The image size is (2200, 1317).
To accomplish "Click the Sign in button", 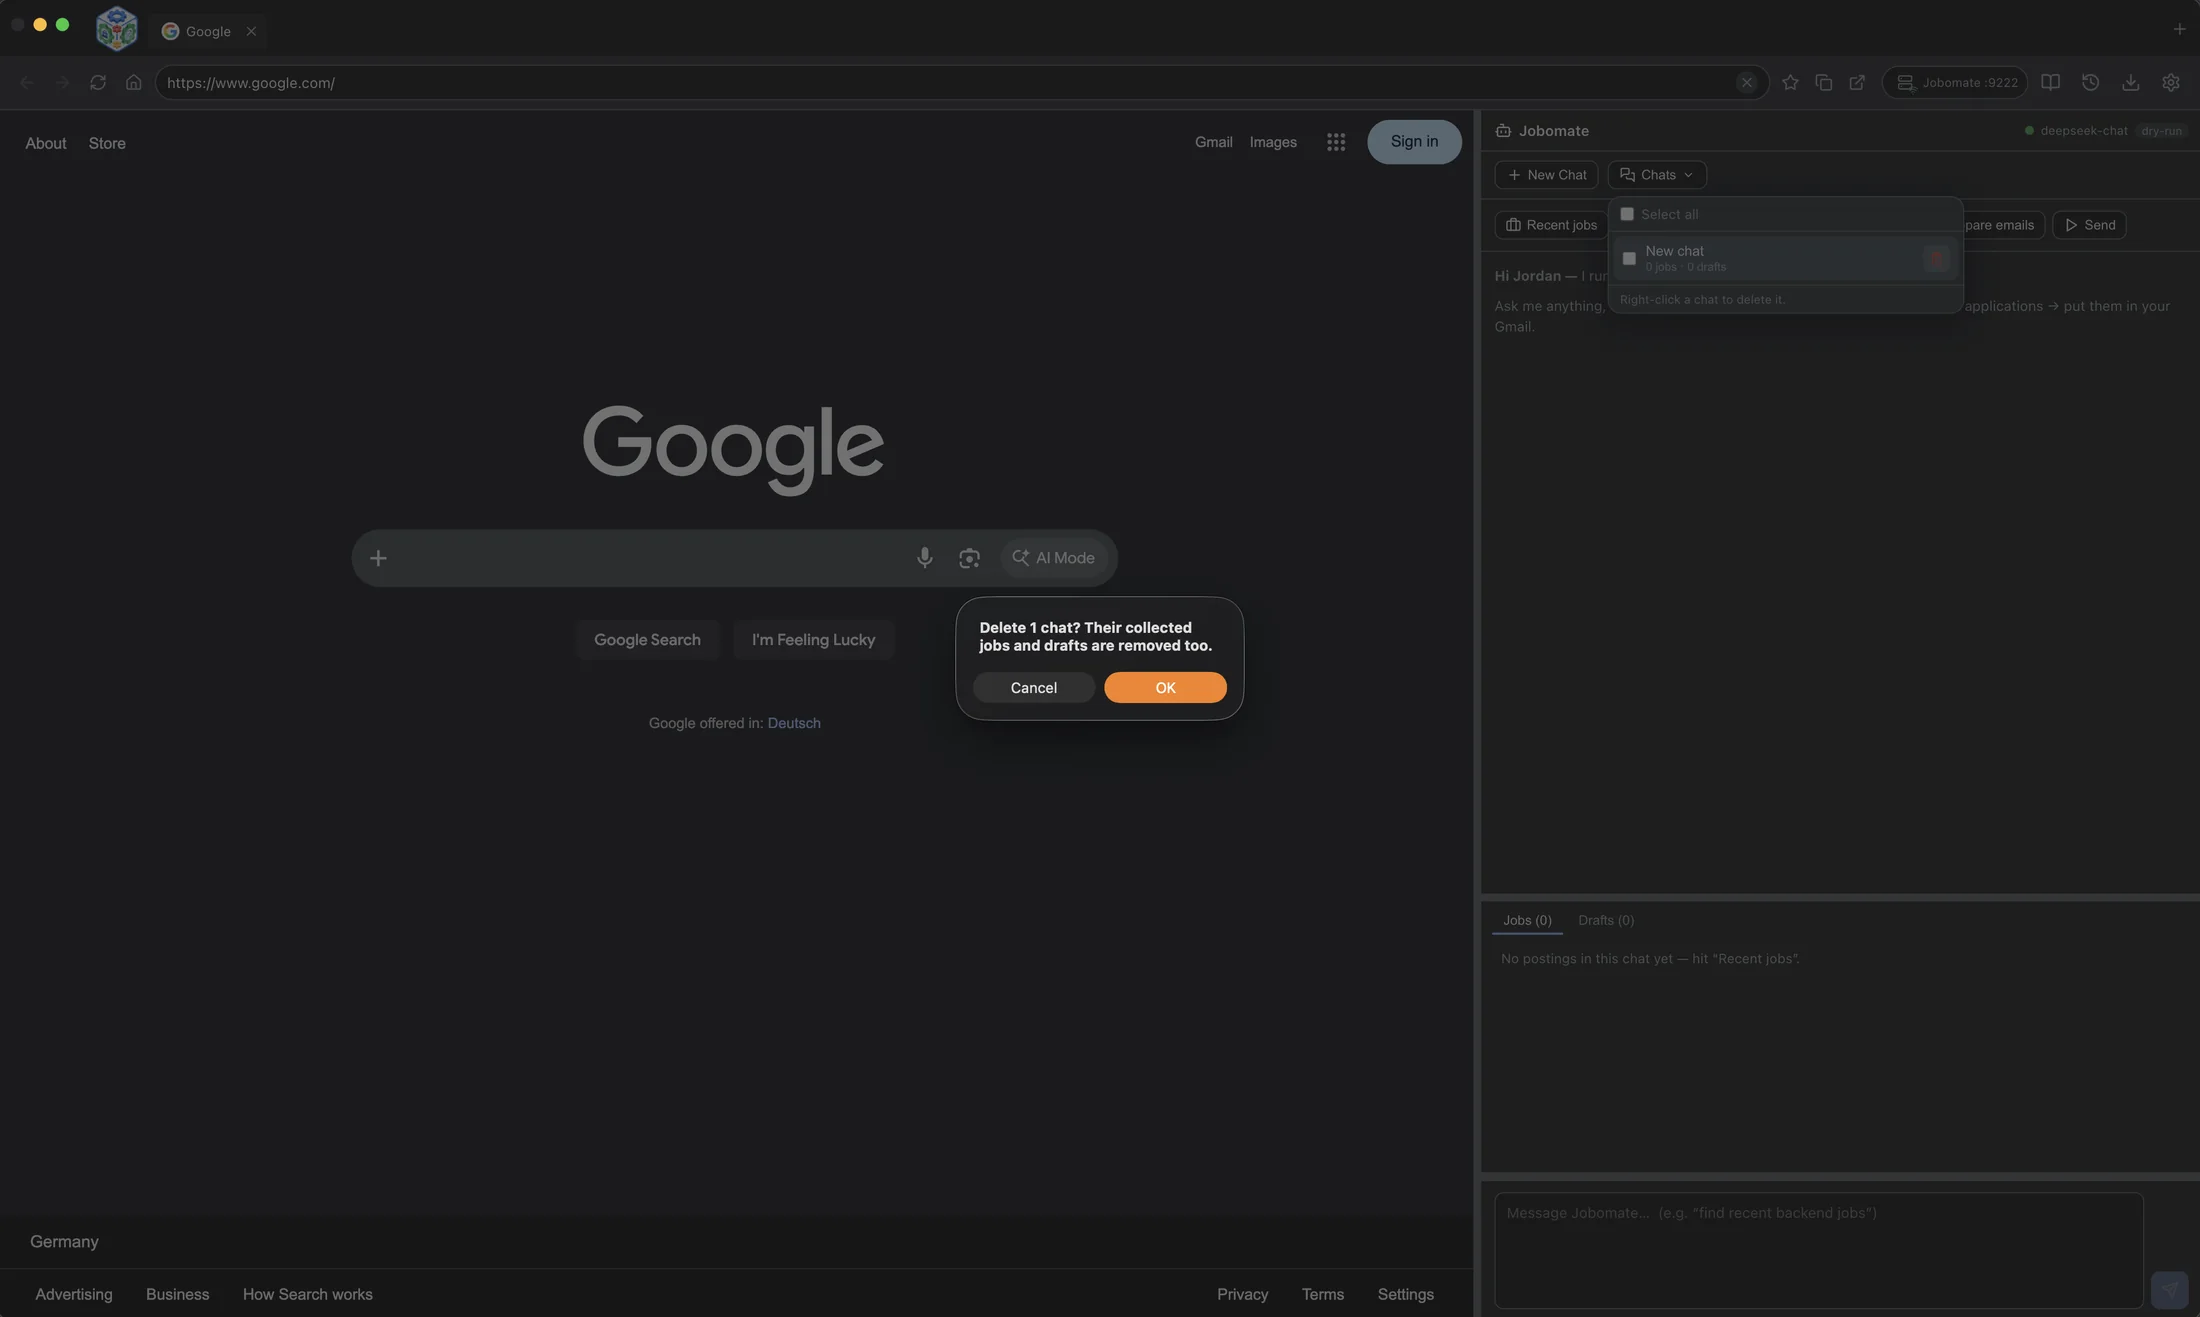I will click(x=1414, y=142).
